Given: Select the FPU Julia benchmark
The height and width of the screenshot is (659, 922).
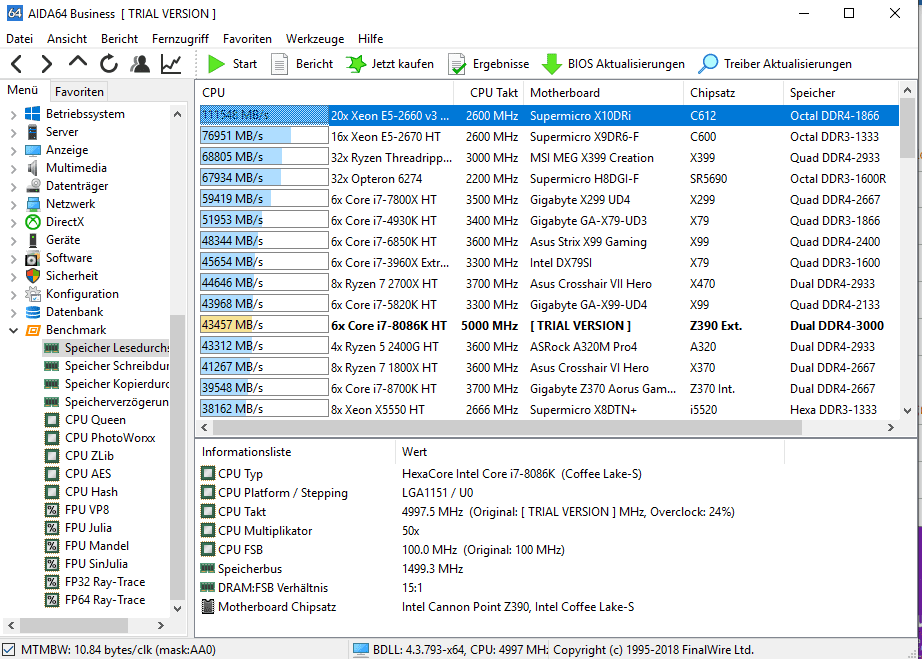Looking at the screenshot, I should coord(88,528).
